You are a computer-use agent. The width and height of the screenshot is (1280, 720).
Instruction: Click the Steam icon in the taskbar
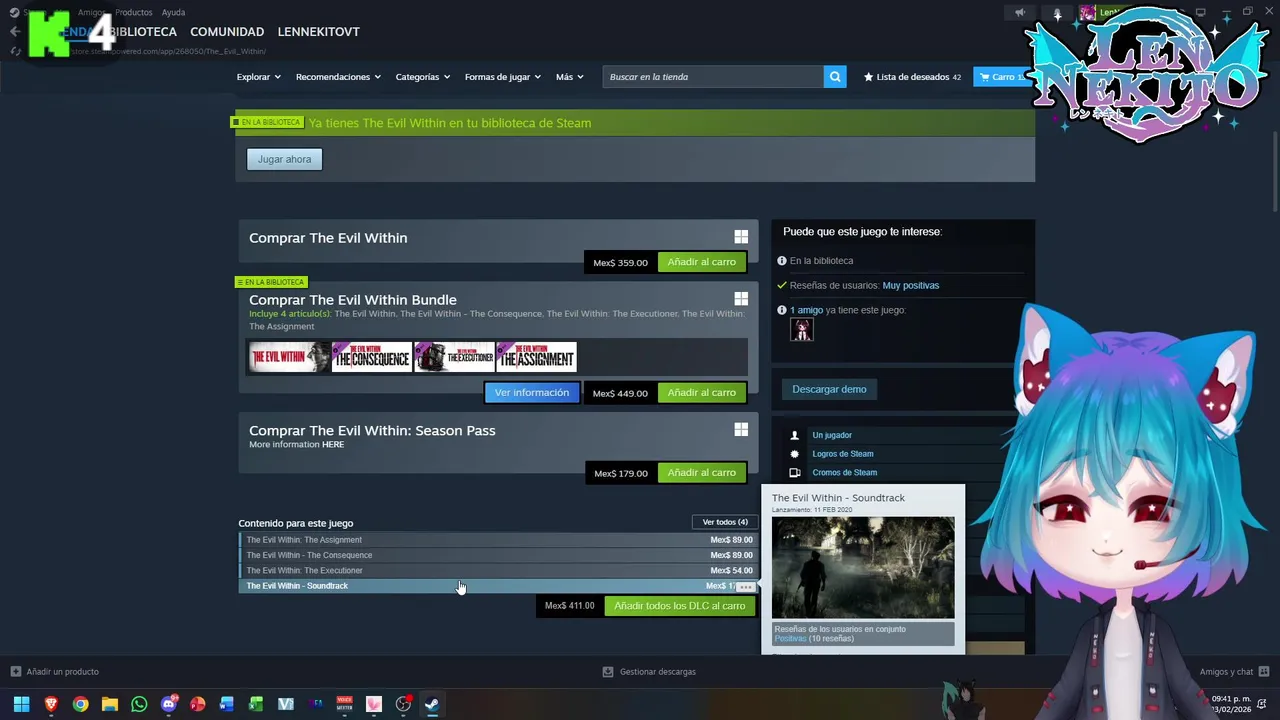(432, 704)
